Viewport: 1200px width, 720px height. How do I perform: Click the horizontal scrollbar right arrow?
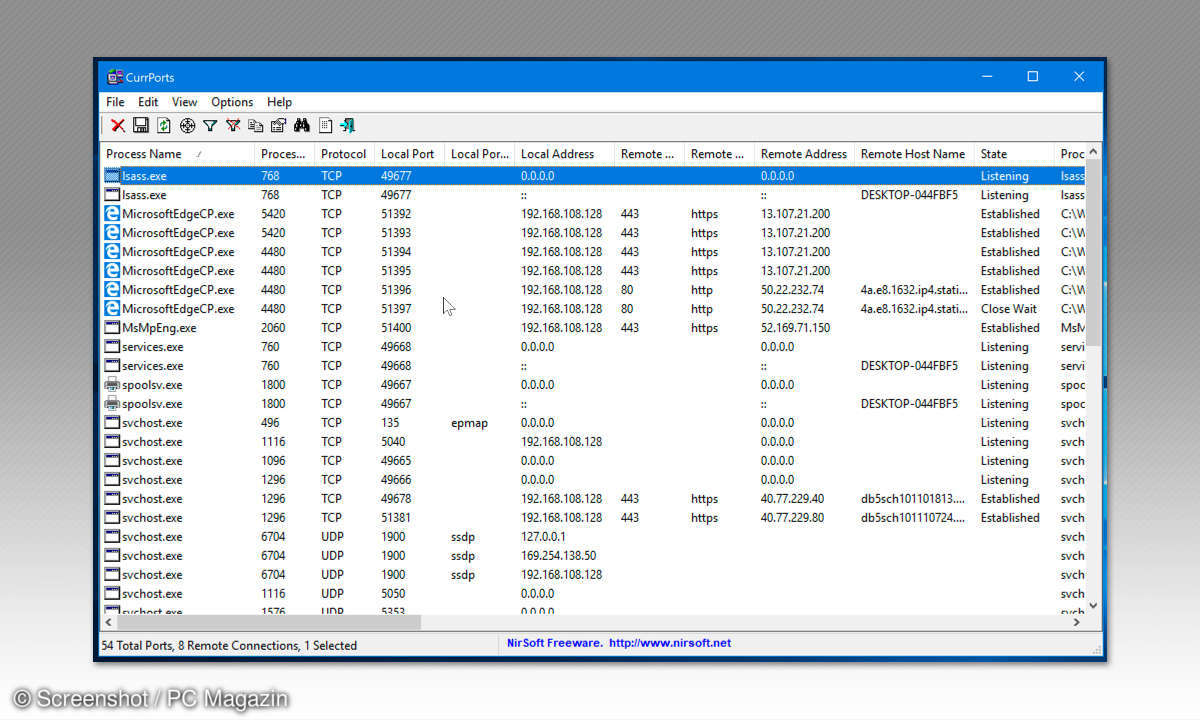[1077, 622]
